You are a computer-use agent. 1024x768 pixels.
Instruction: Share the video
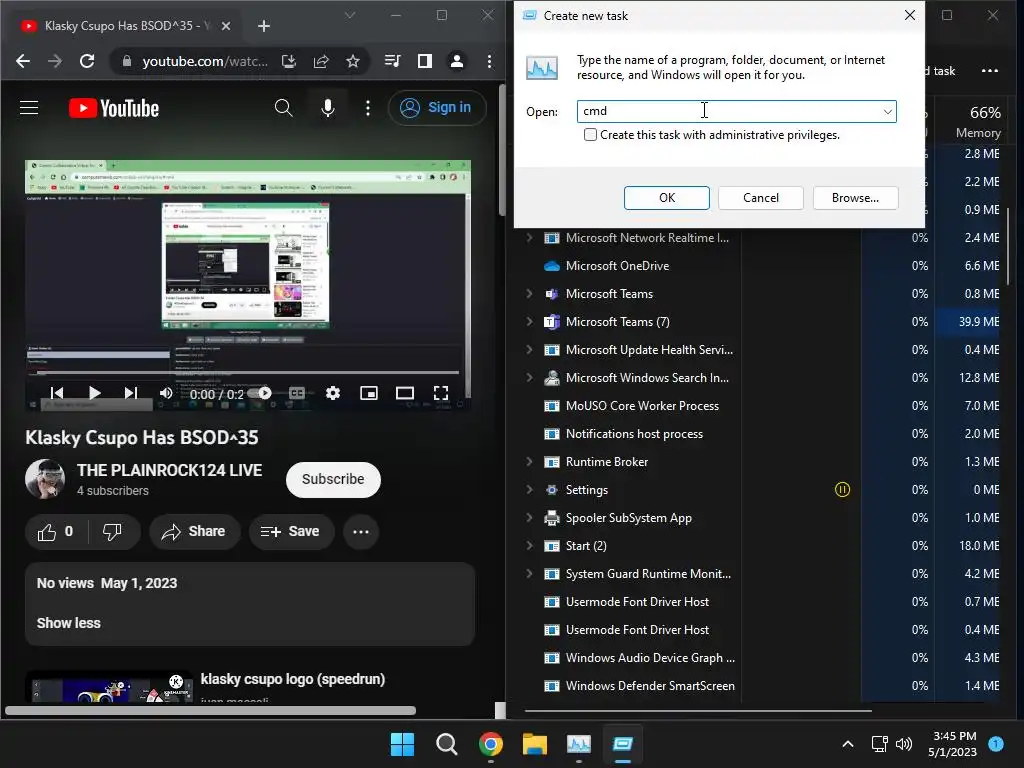(195, 532)
